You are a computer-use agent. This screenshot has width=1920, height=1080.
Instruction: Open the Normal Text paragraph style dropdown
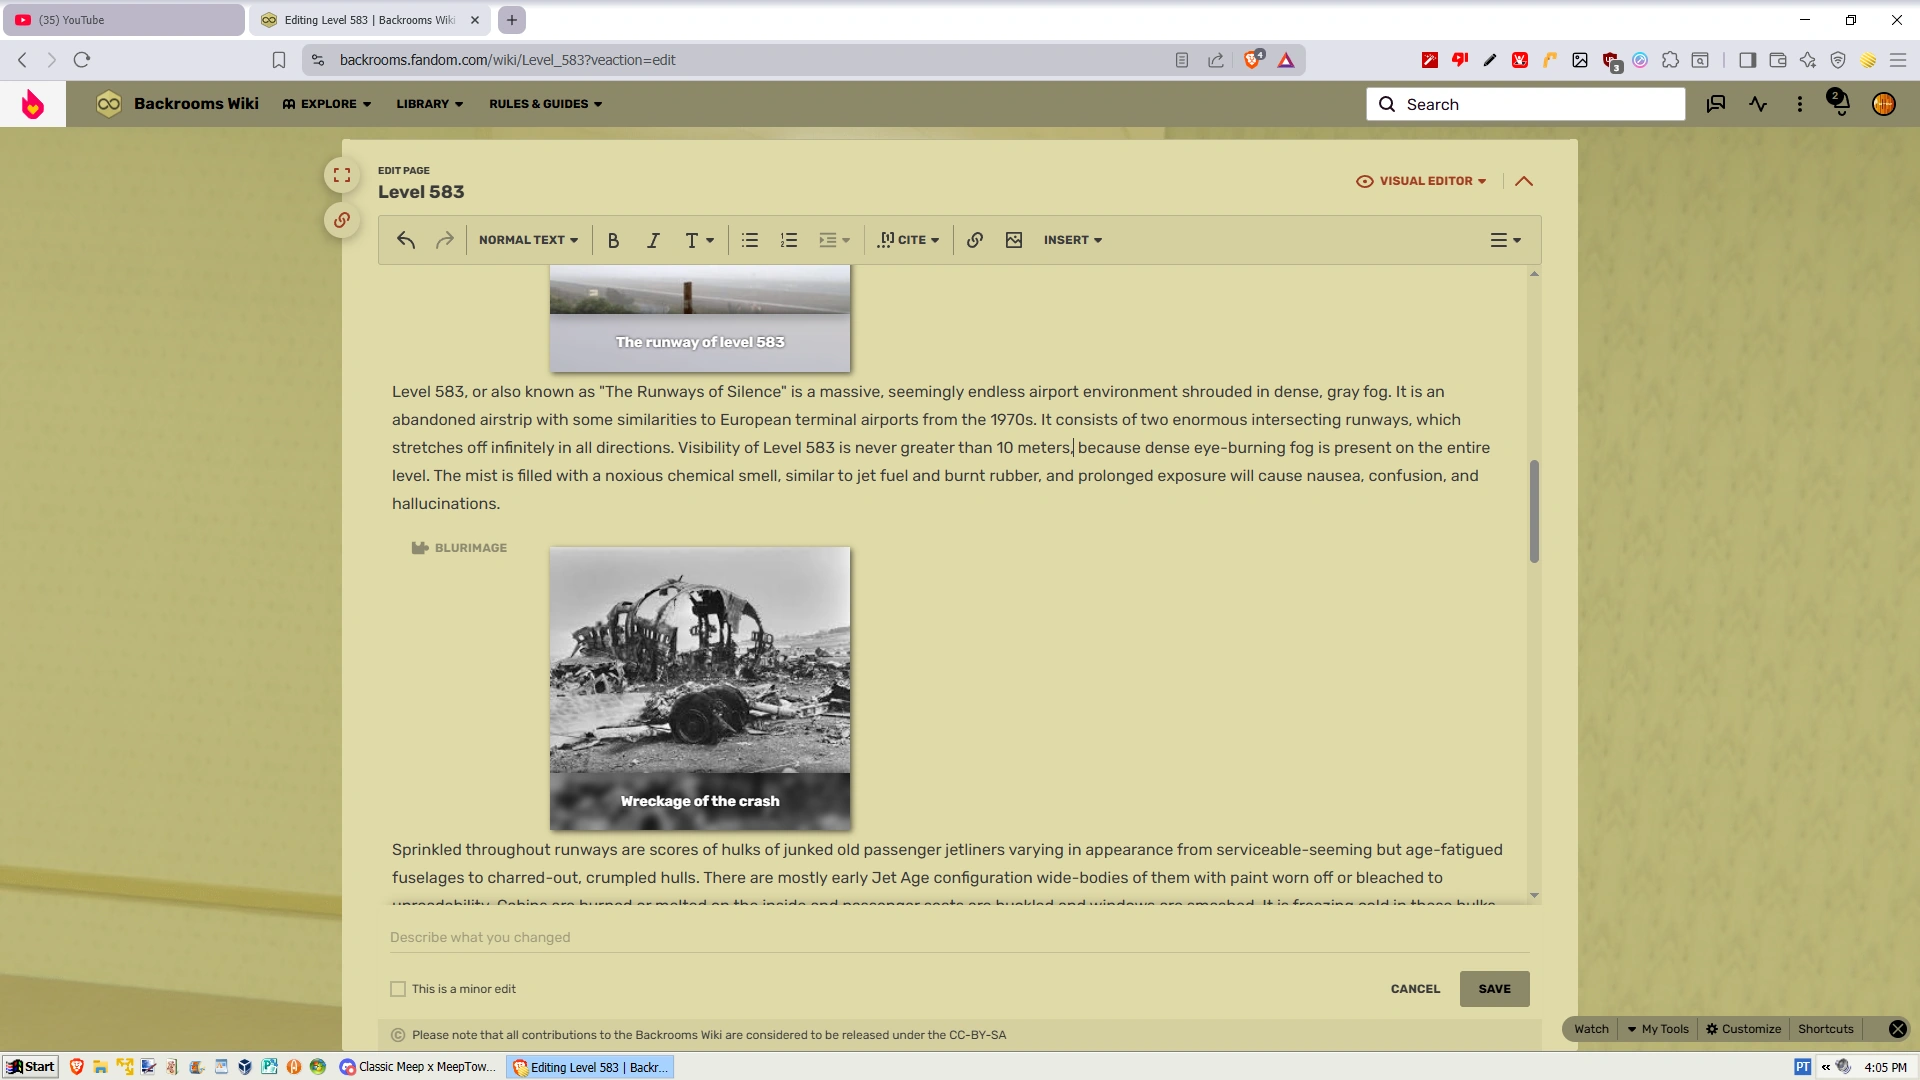(528, 240)
